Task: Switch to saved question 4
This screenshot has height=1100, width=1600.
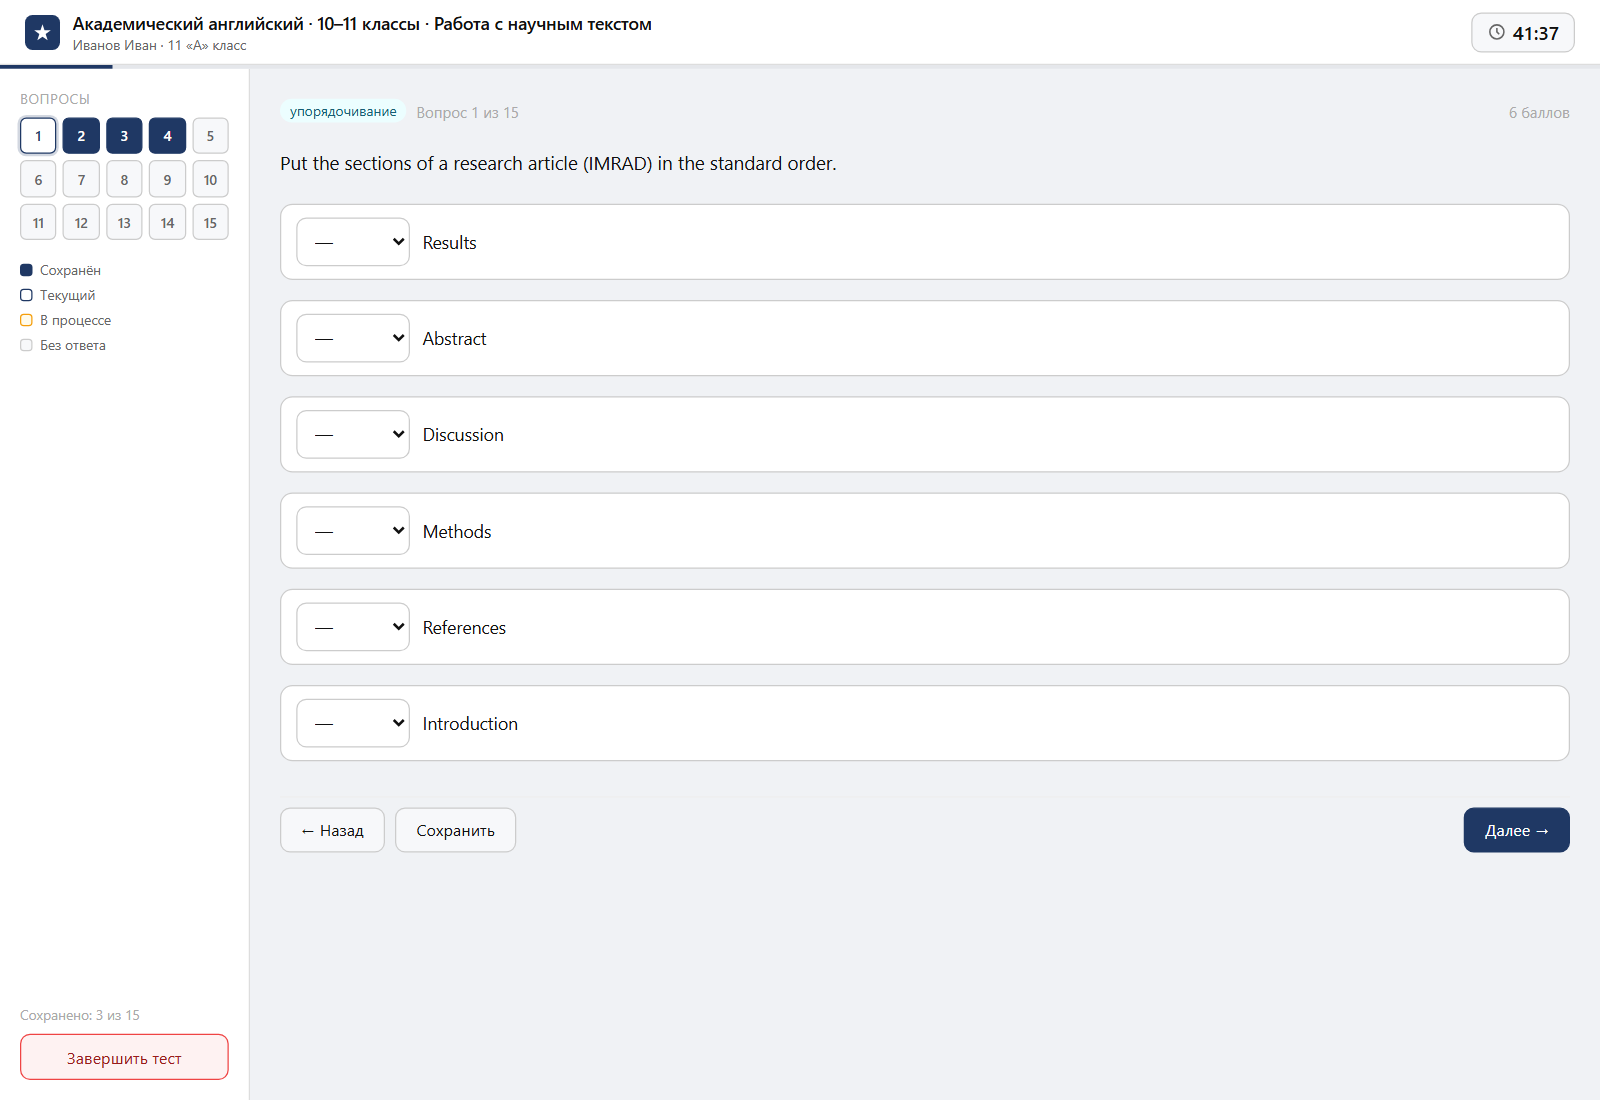Action: [x=167, y=136]
